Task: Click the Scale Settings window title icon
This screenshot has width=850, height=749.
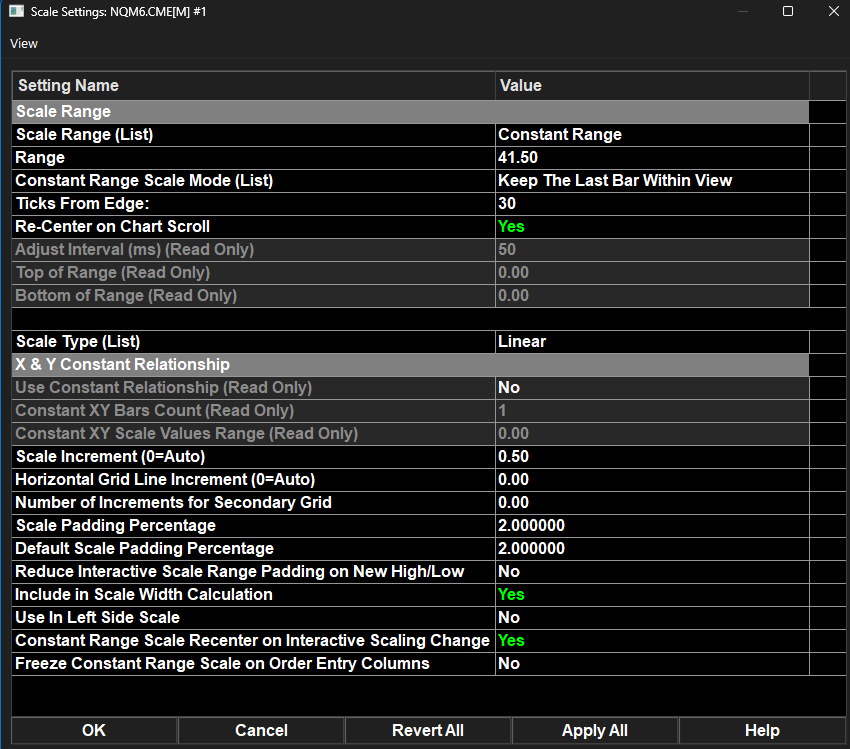Action: [x=16, y=11]
